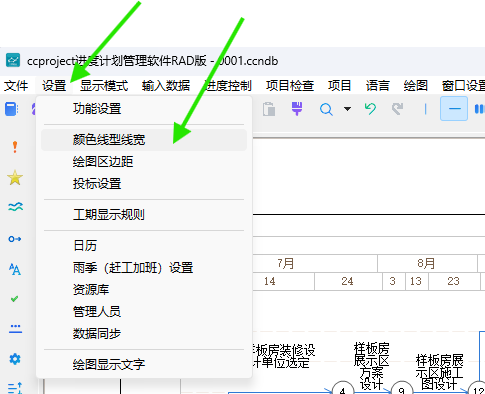Viewport: 485px width, 394px height.
Task: Open the 项目检查 menu
Action: (x=290, y=86)
